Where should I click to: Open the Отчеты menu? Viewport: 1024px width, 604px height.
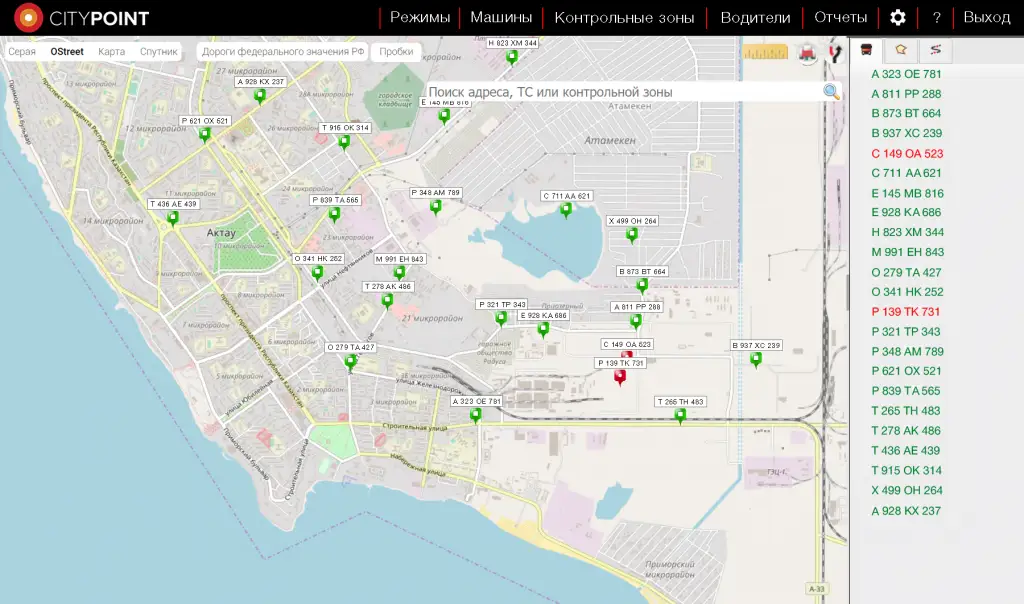[x=840, y=18]
